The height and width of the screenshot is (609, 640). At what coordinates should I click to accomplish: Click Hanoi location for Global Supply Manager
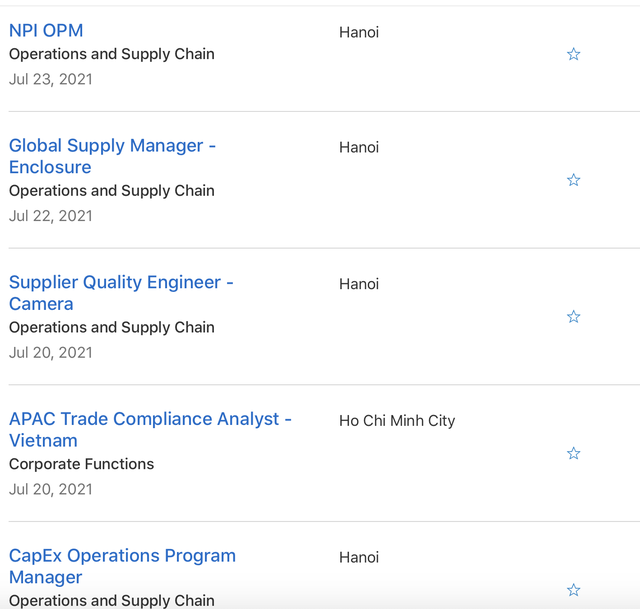click(359, 147)
